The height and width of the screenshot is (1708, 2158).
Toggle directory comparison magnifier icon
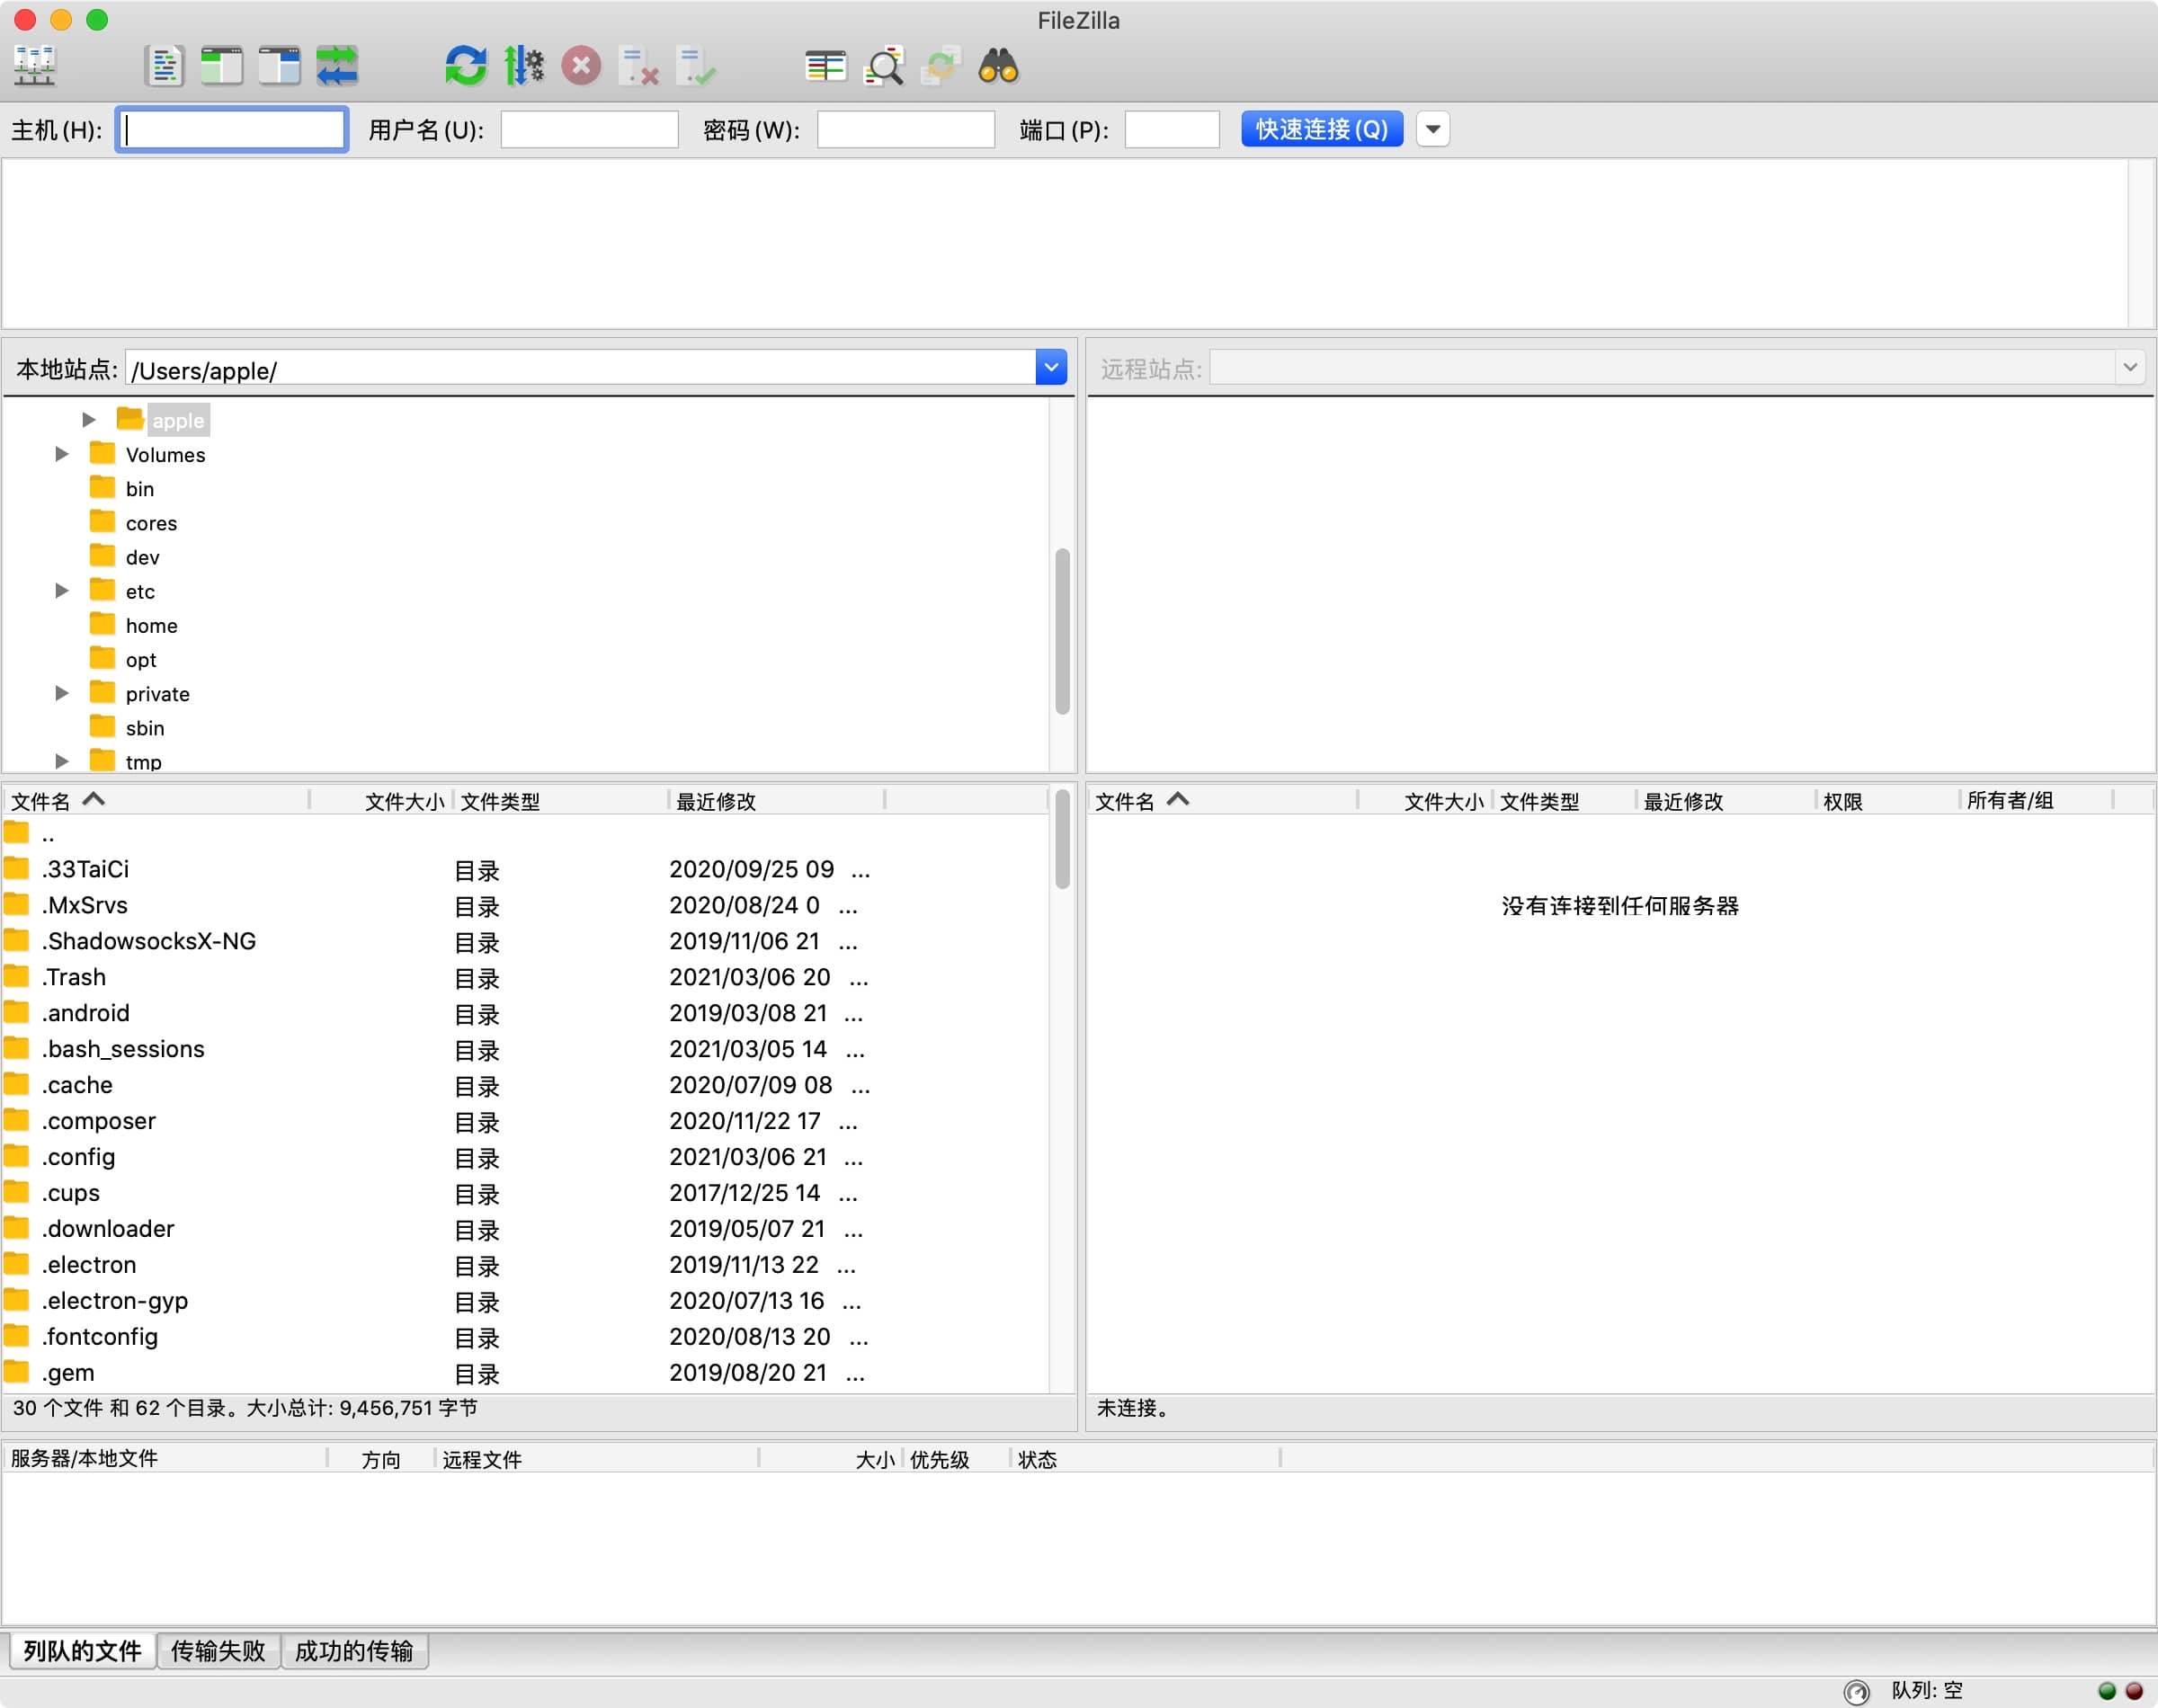coord(884,66)
